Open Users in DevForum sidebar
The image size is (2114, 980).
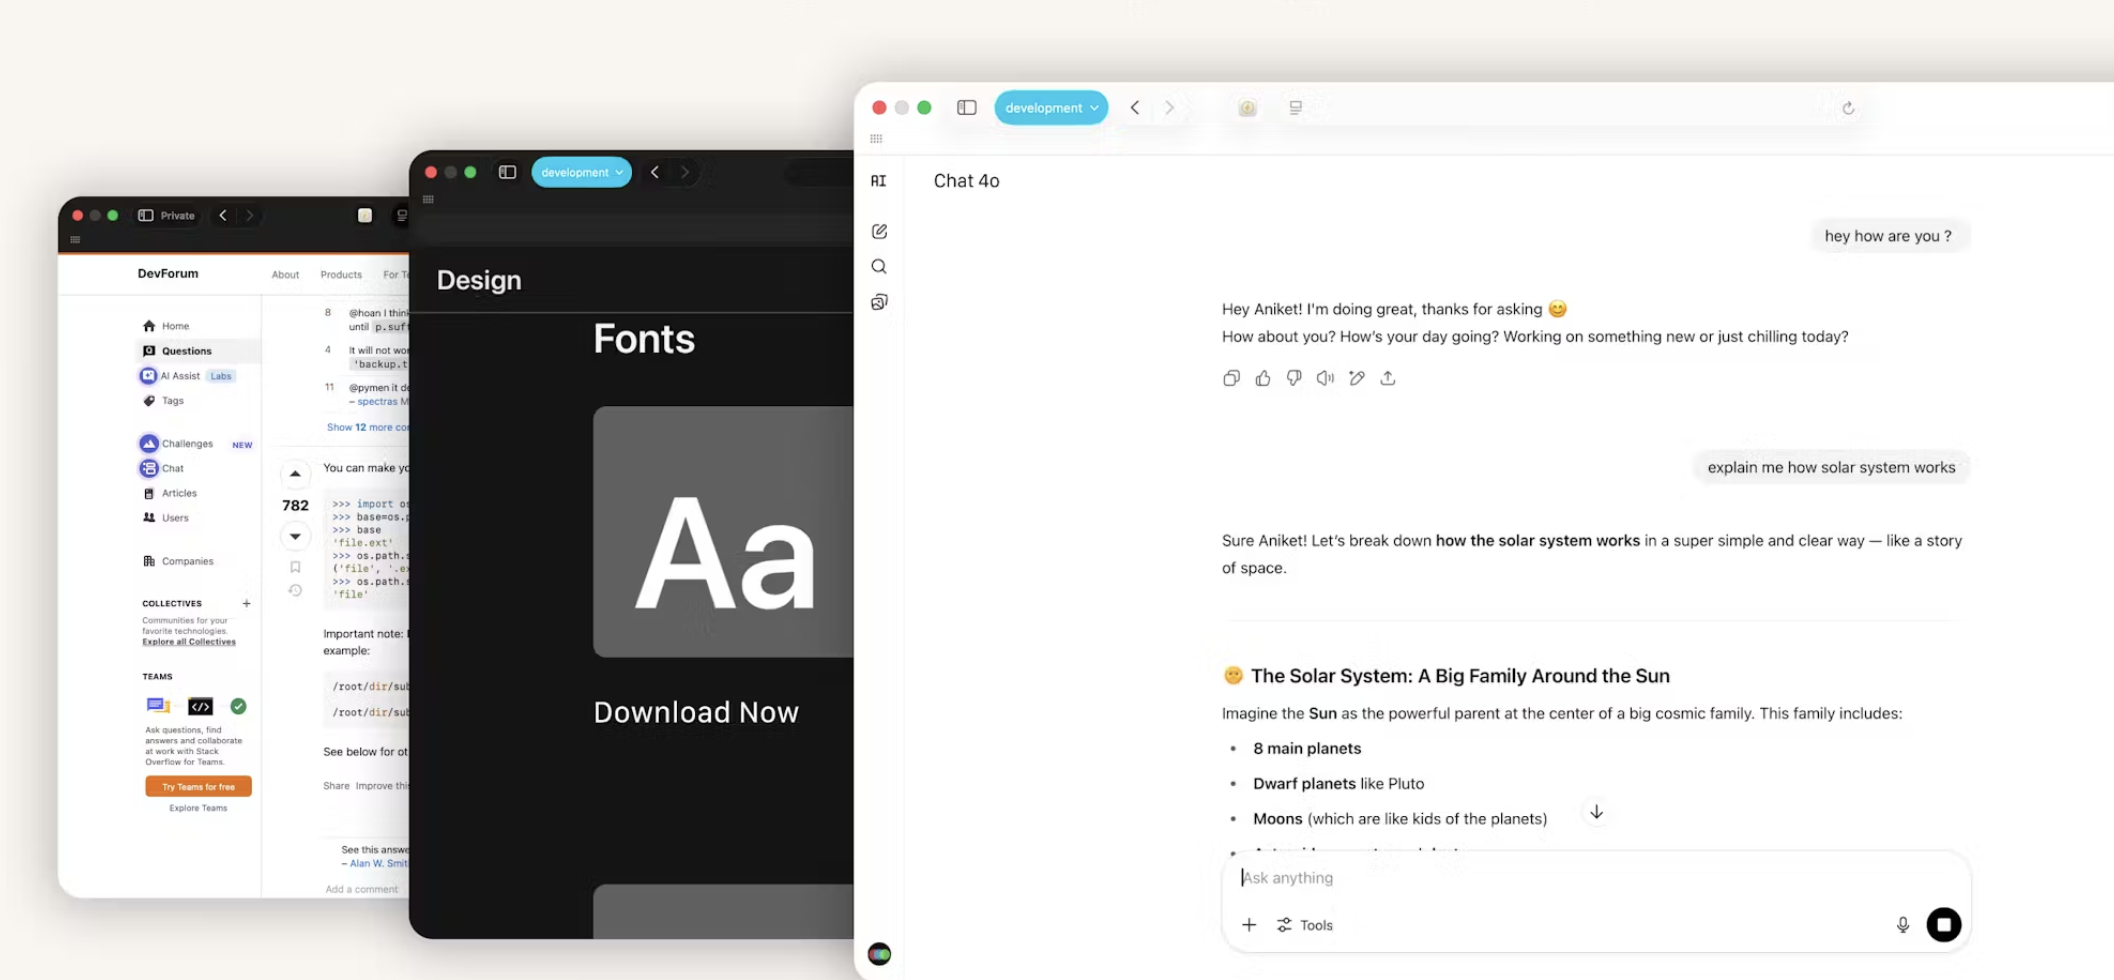pos(166,518)
